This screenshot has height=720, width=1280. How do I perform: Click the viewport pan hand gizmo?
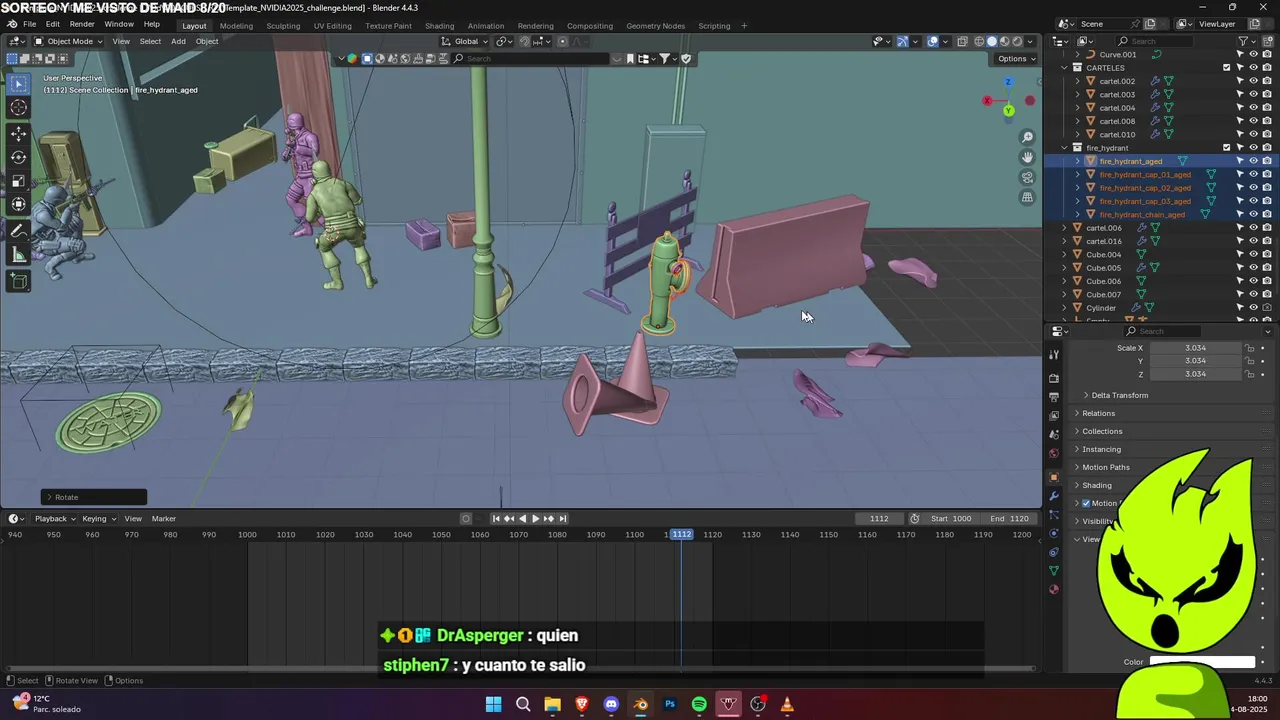point(1027,157)
